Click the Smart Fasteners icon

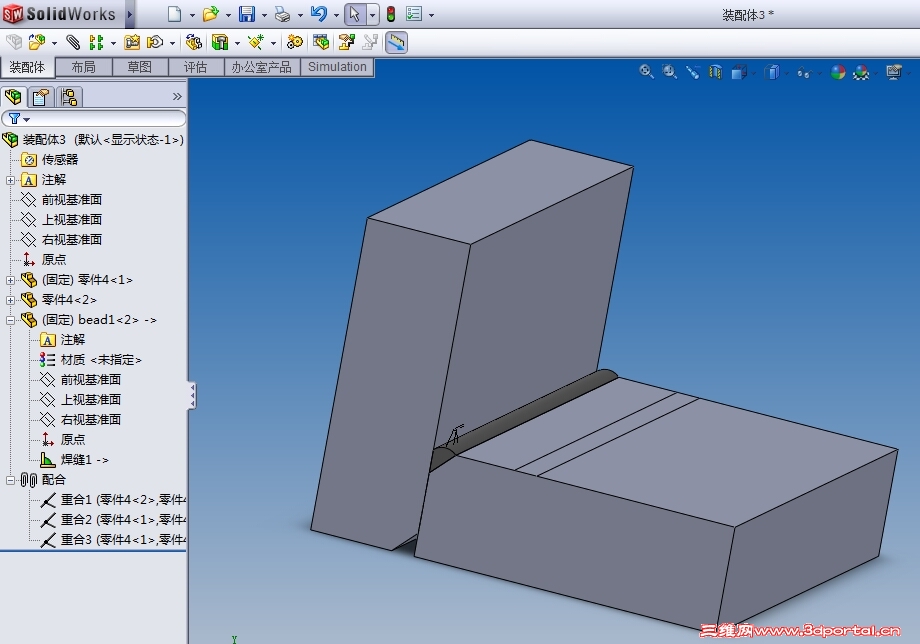click(133, 42)
